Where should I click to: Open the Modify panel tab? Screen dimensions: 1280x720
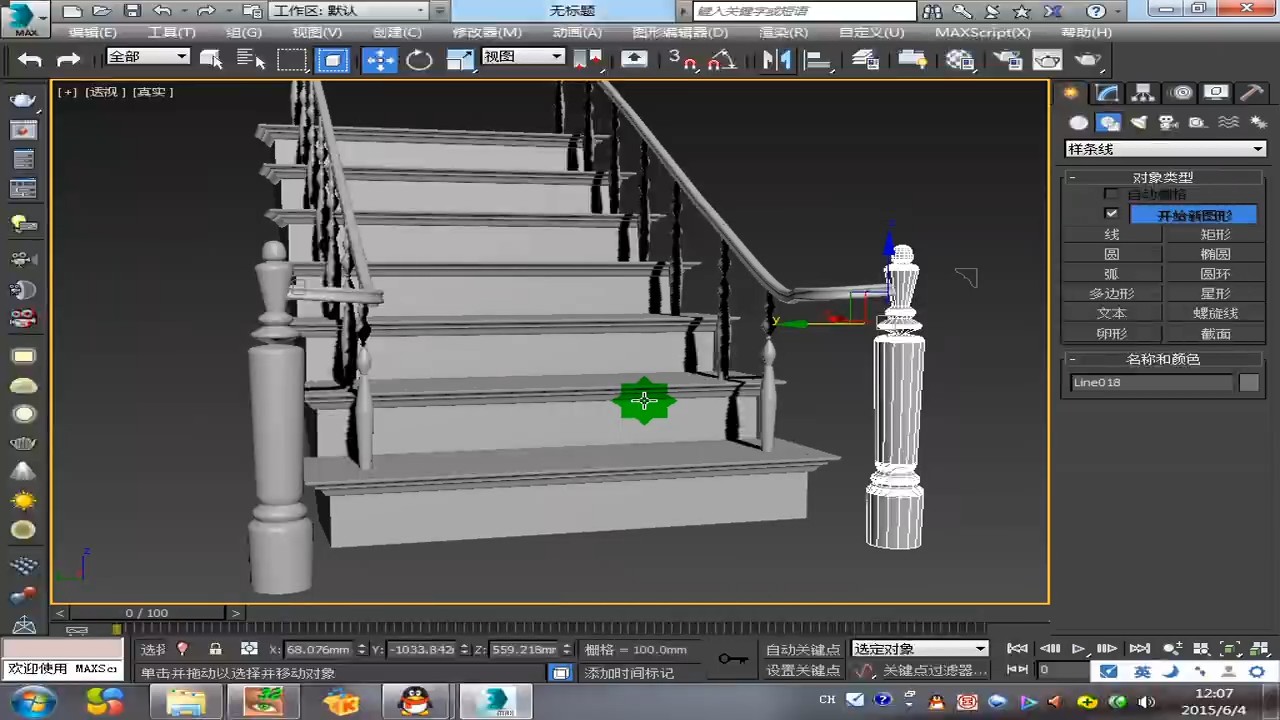[x=1107, y=93]
